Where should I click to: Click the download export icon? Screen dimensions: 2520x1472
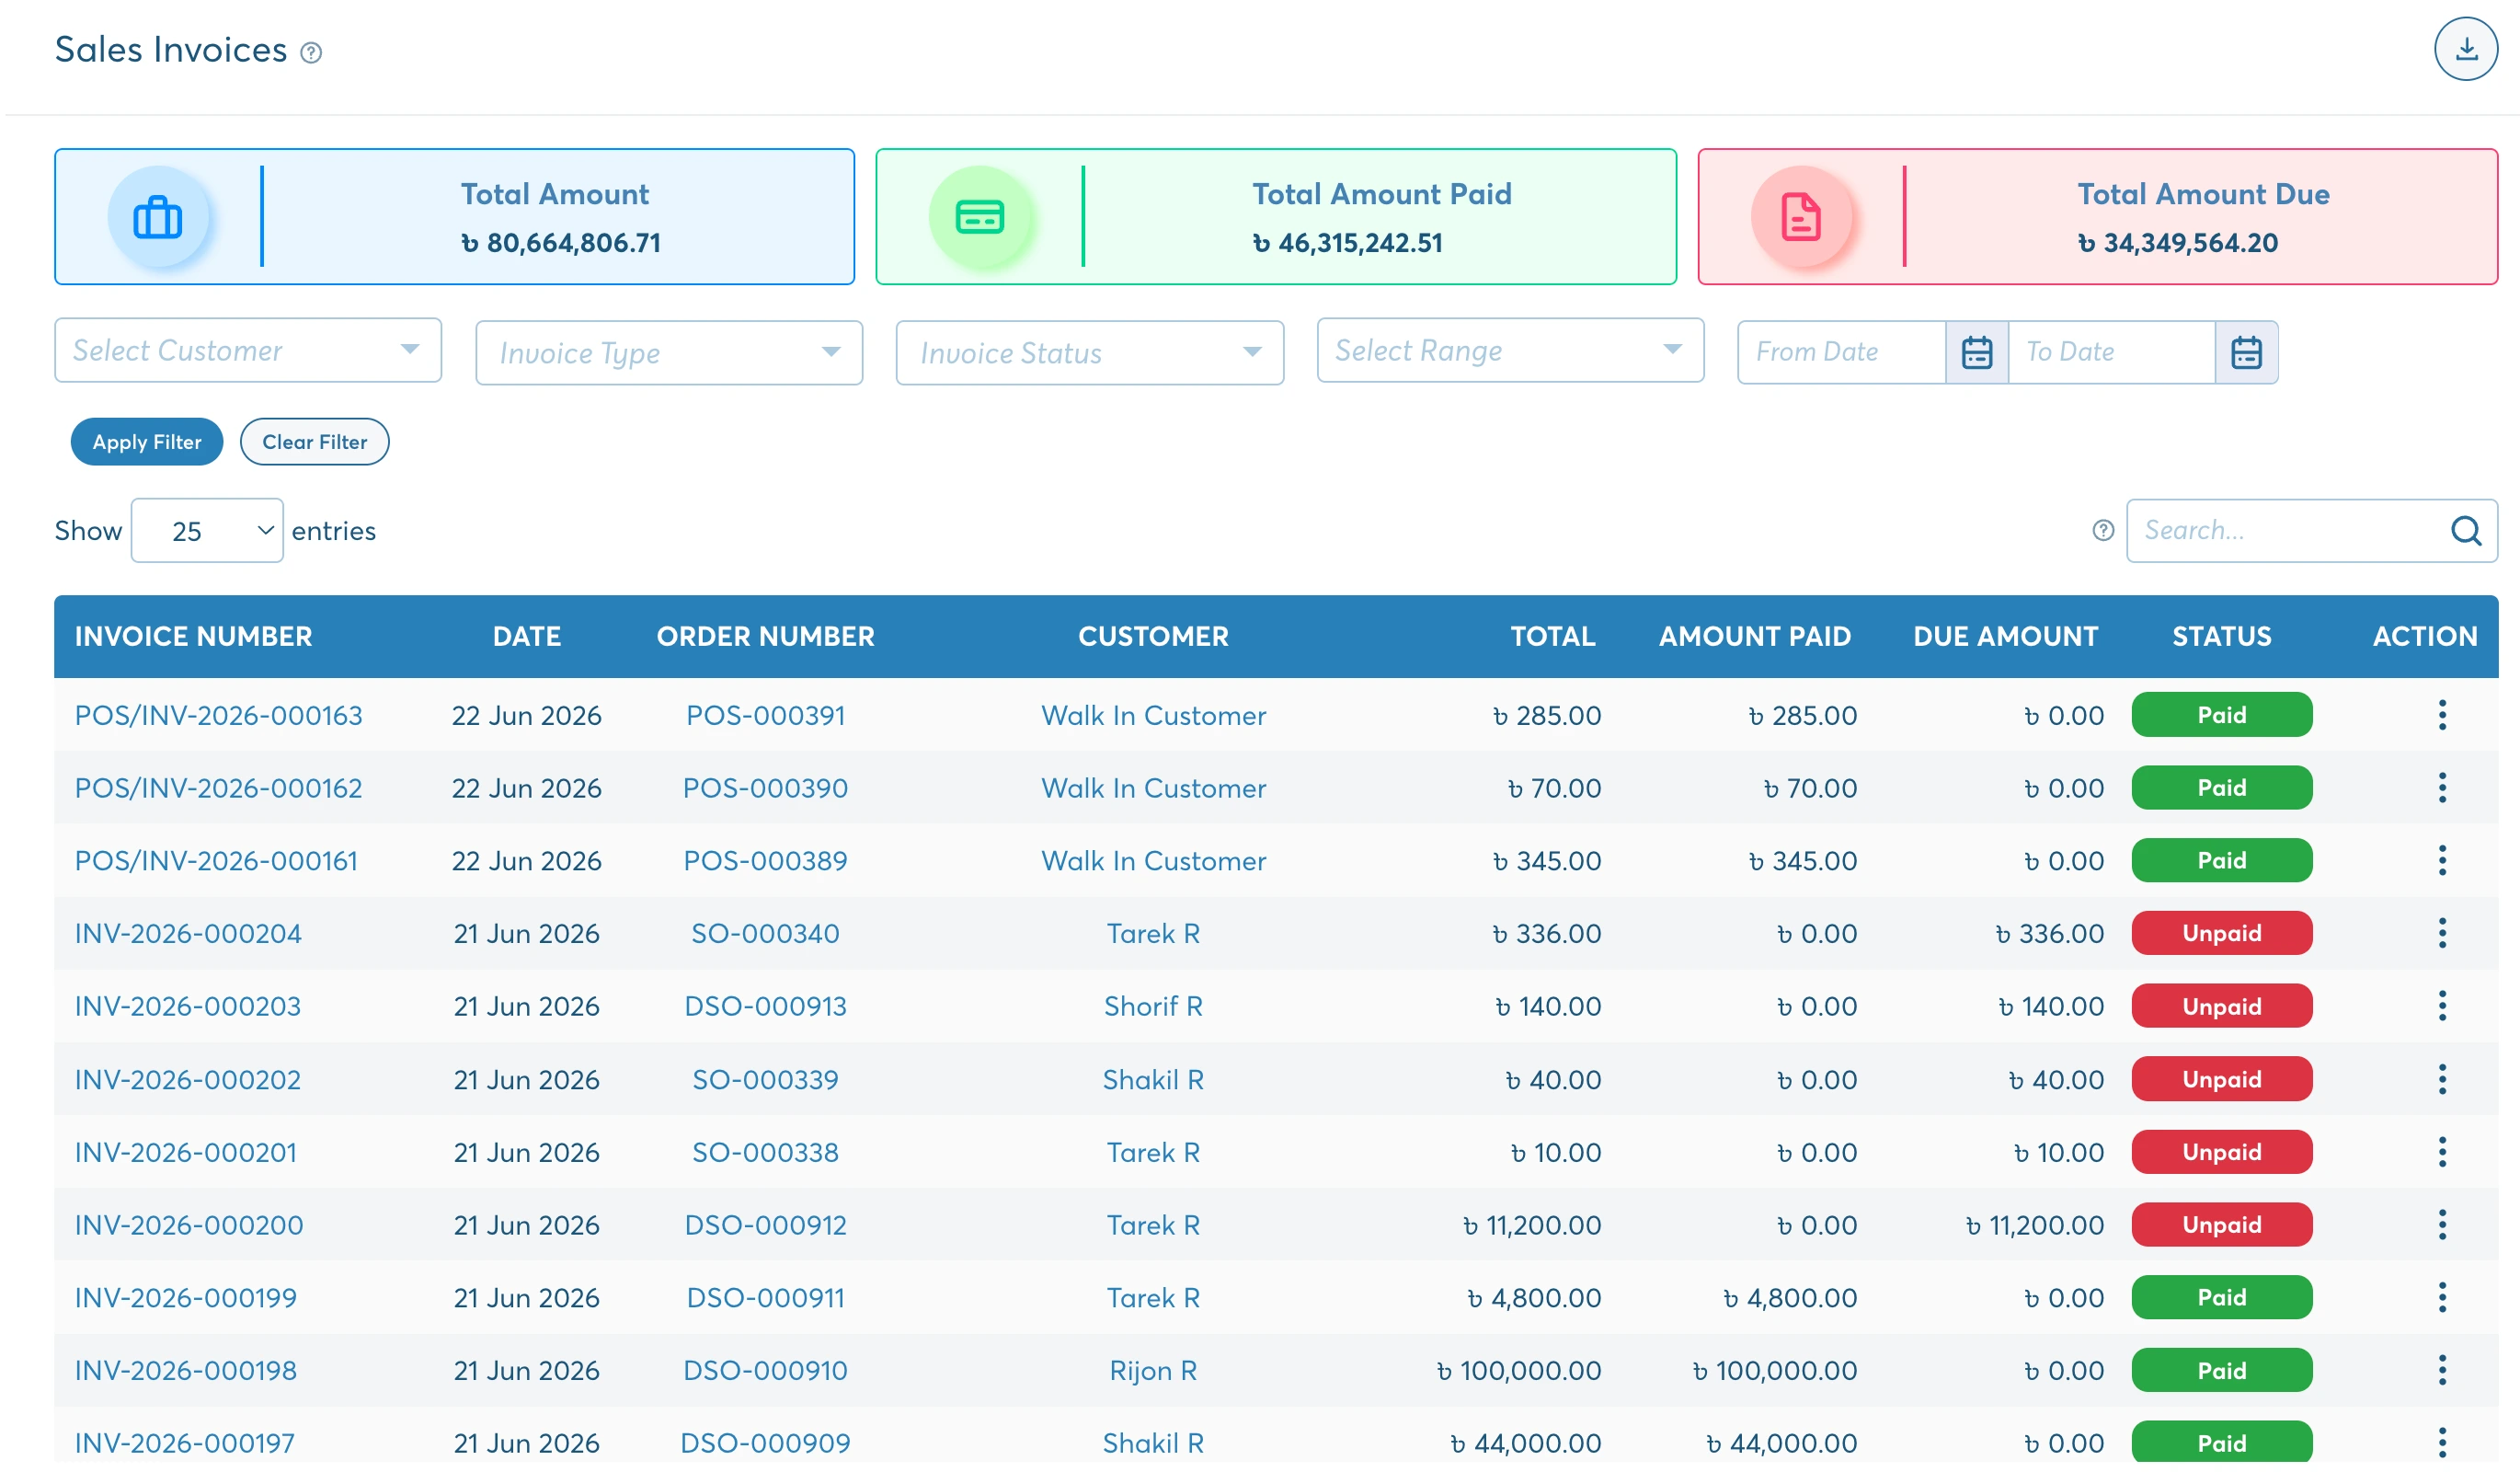click(2465, 49)
